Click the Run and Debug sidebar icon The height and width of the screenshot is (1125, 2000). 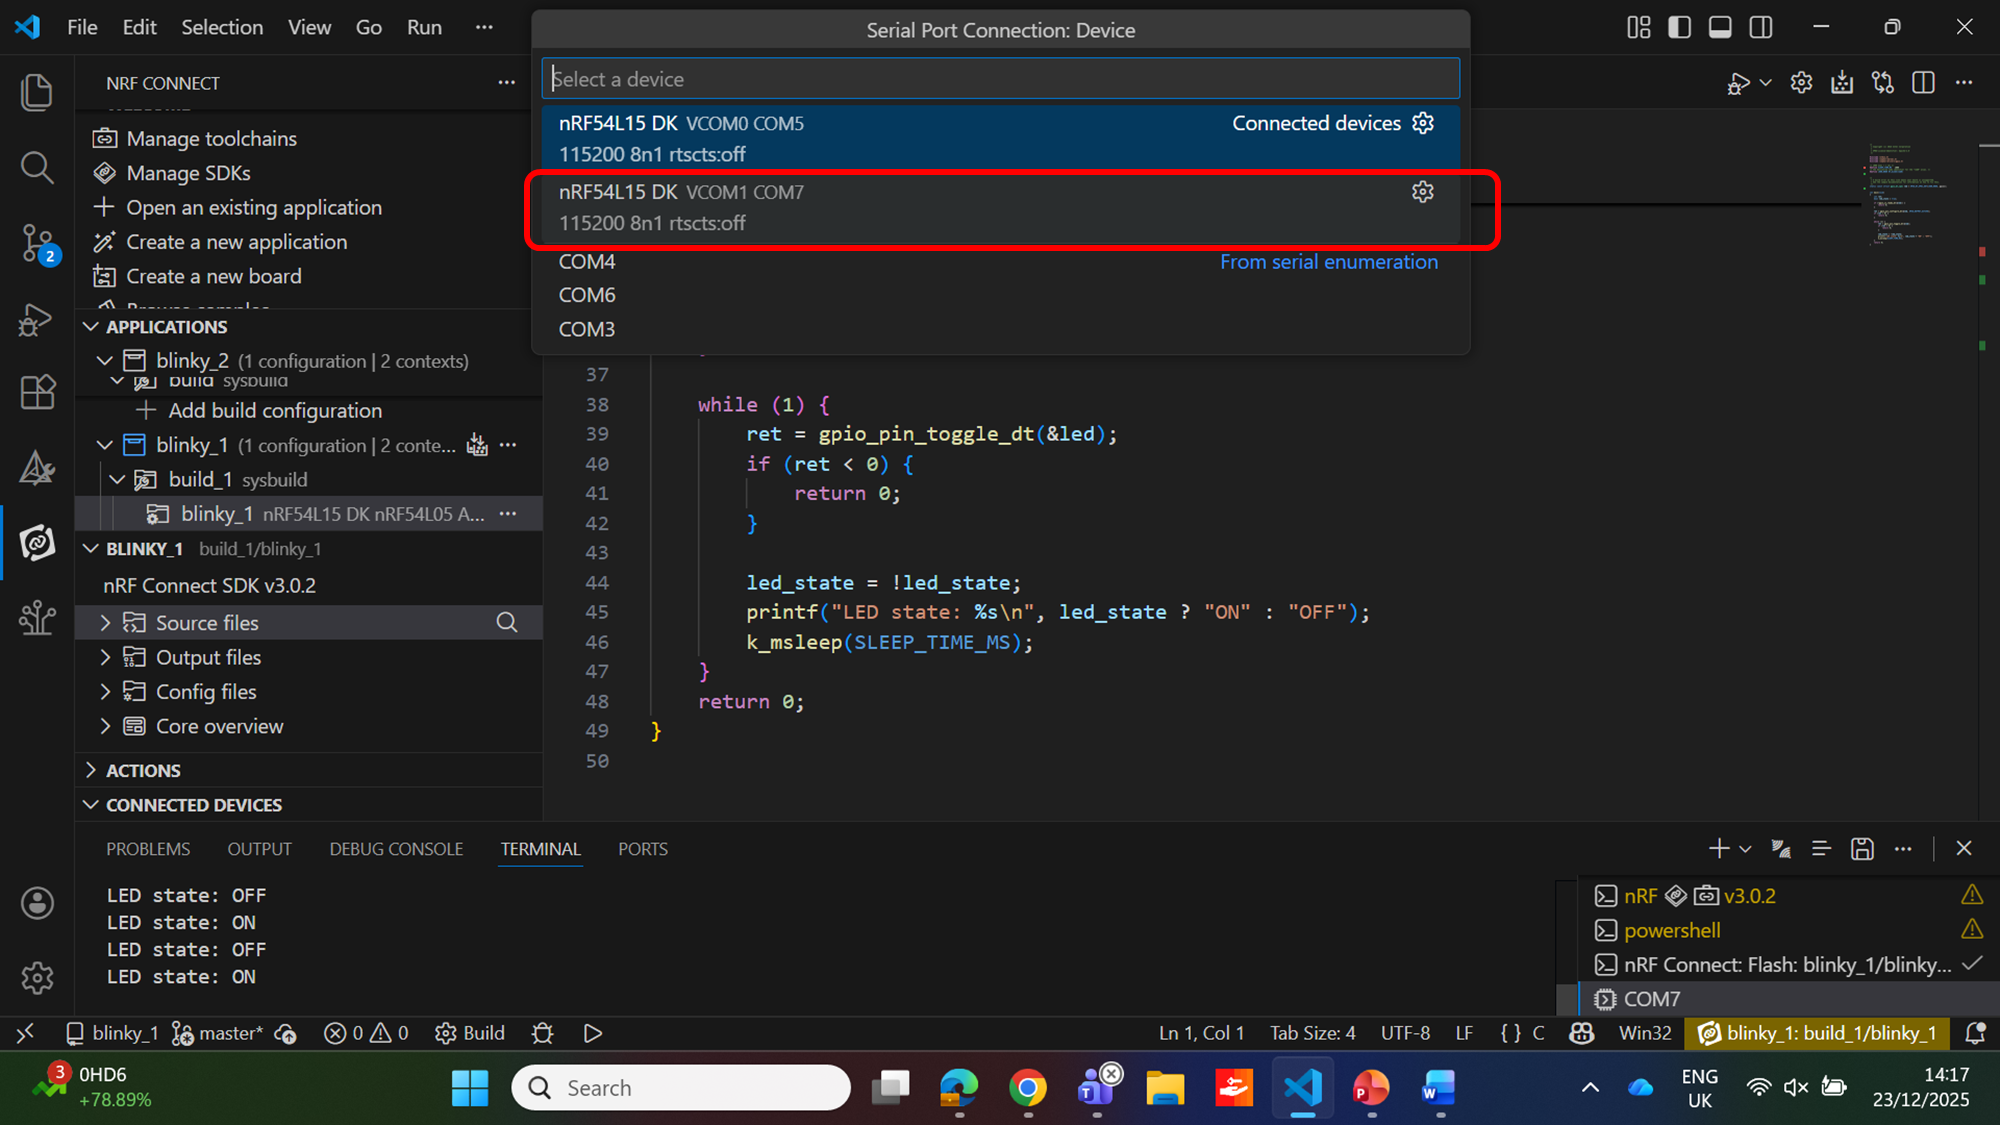[x=37, y=319]
